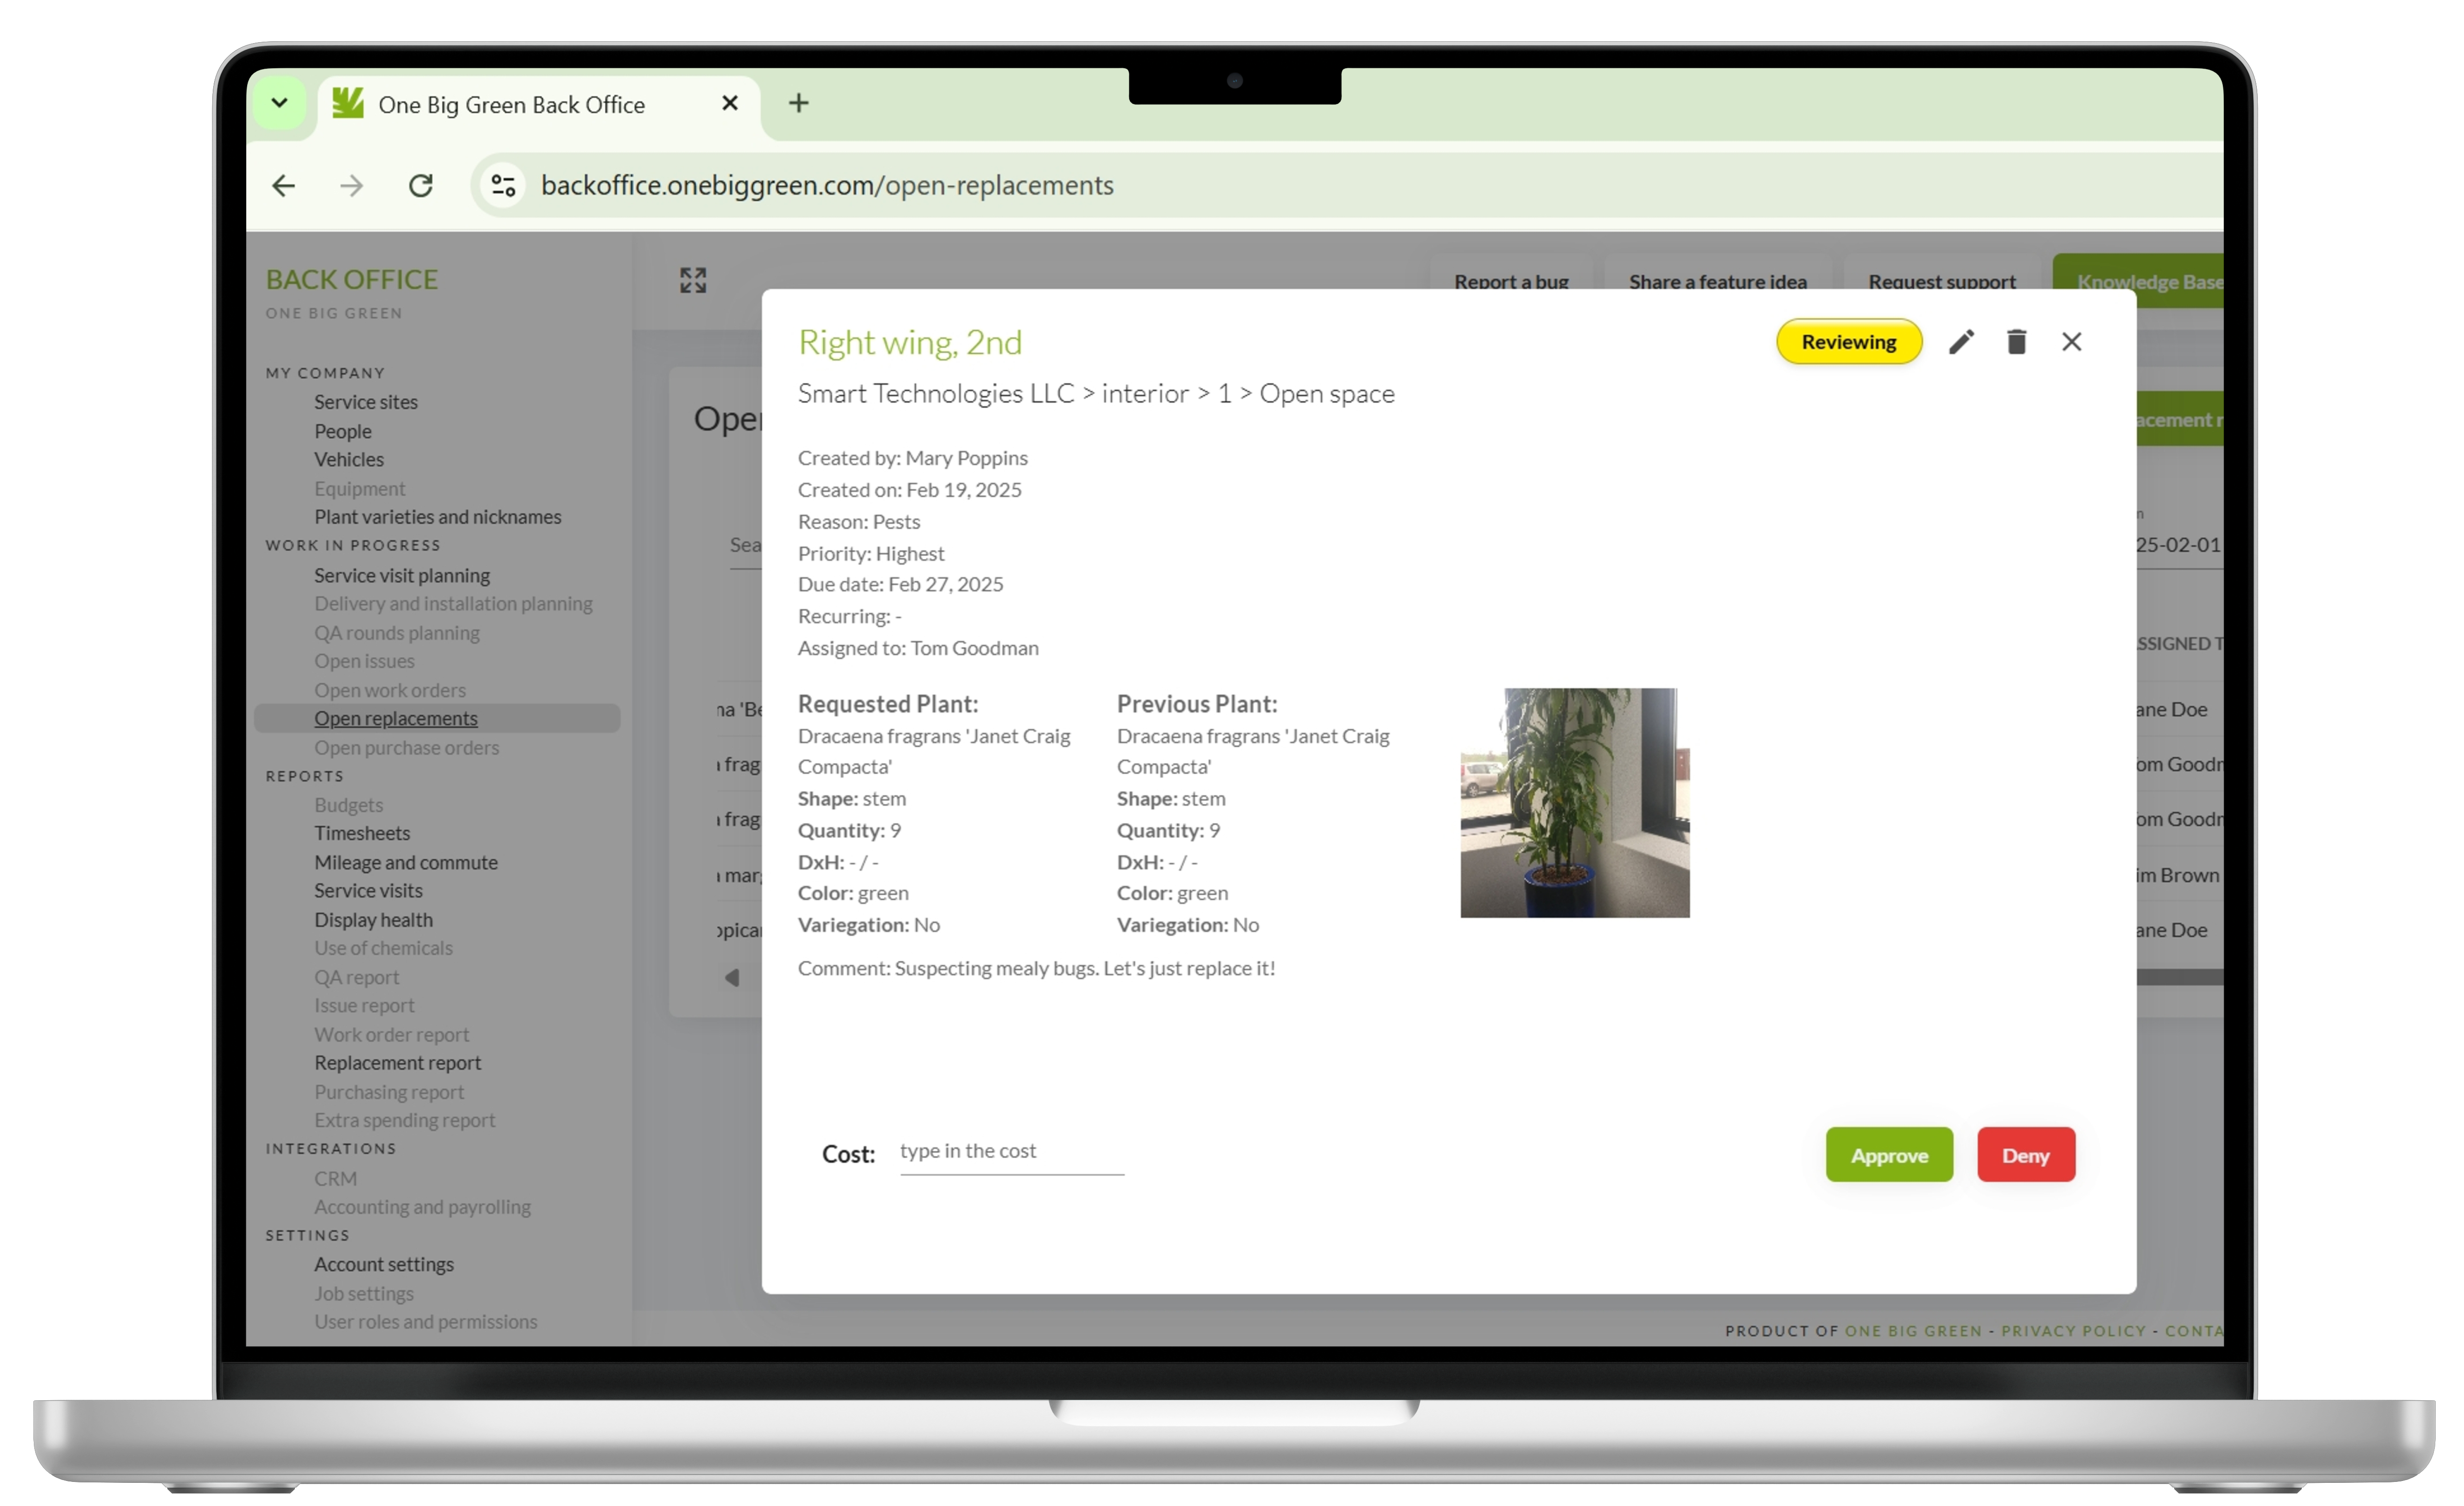Click User roles and permissions

[x=425, y=1322]
